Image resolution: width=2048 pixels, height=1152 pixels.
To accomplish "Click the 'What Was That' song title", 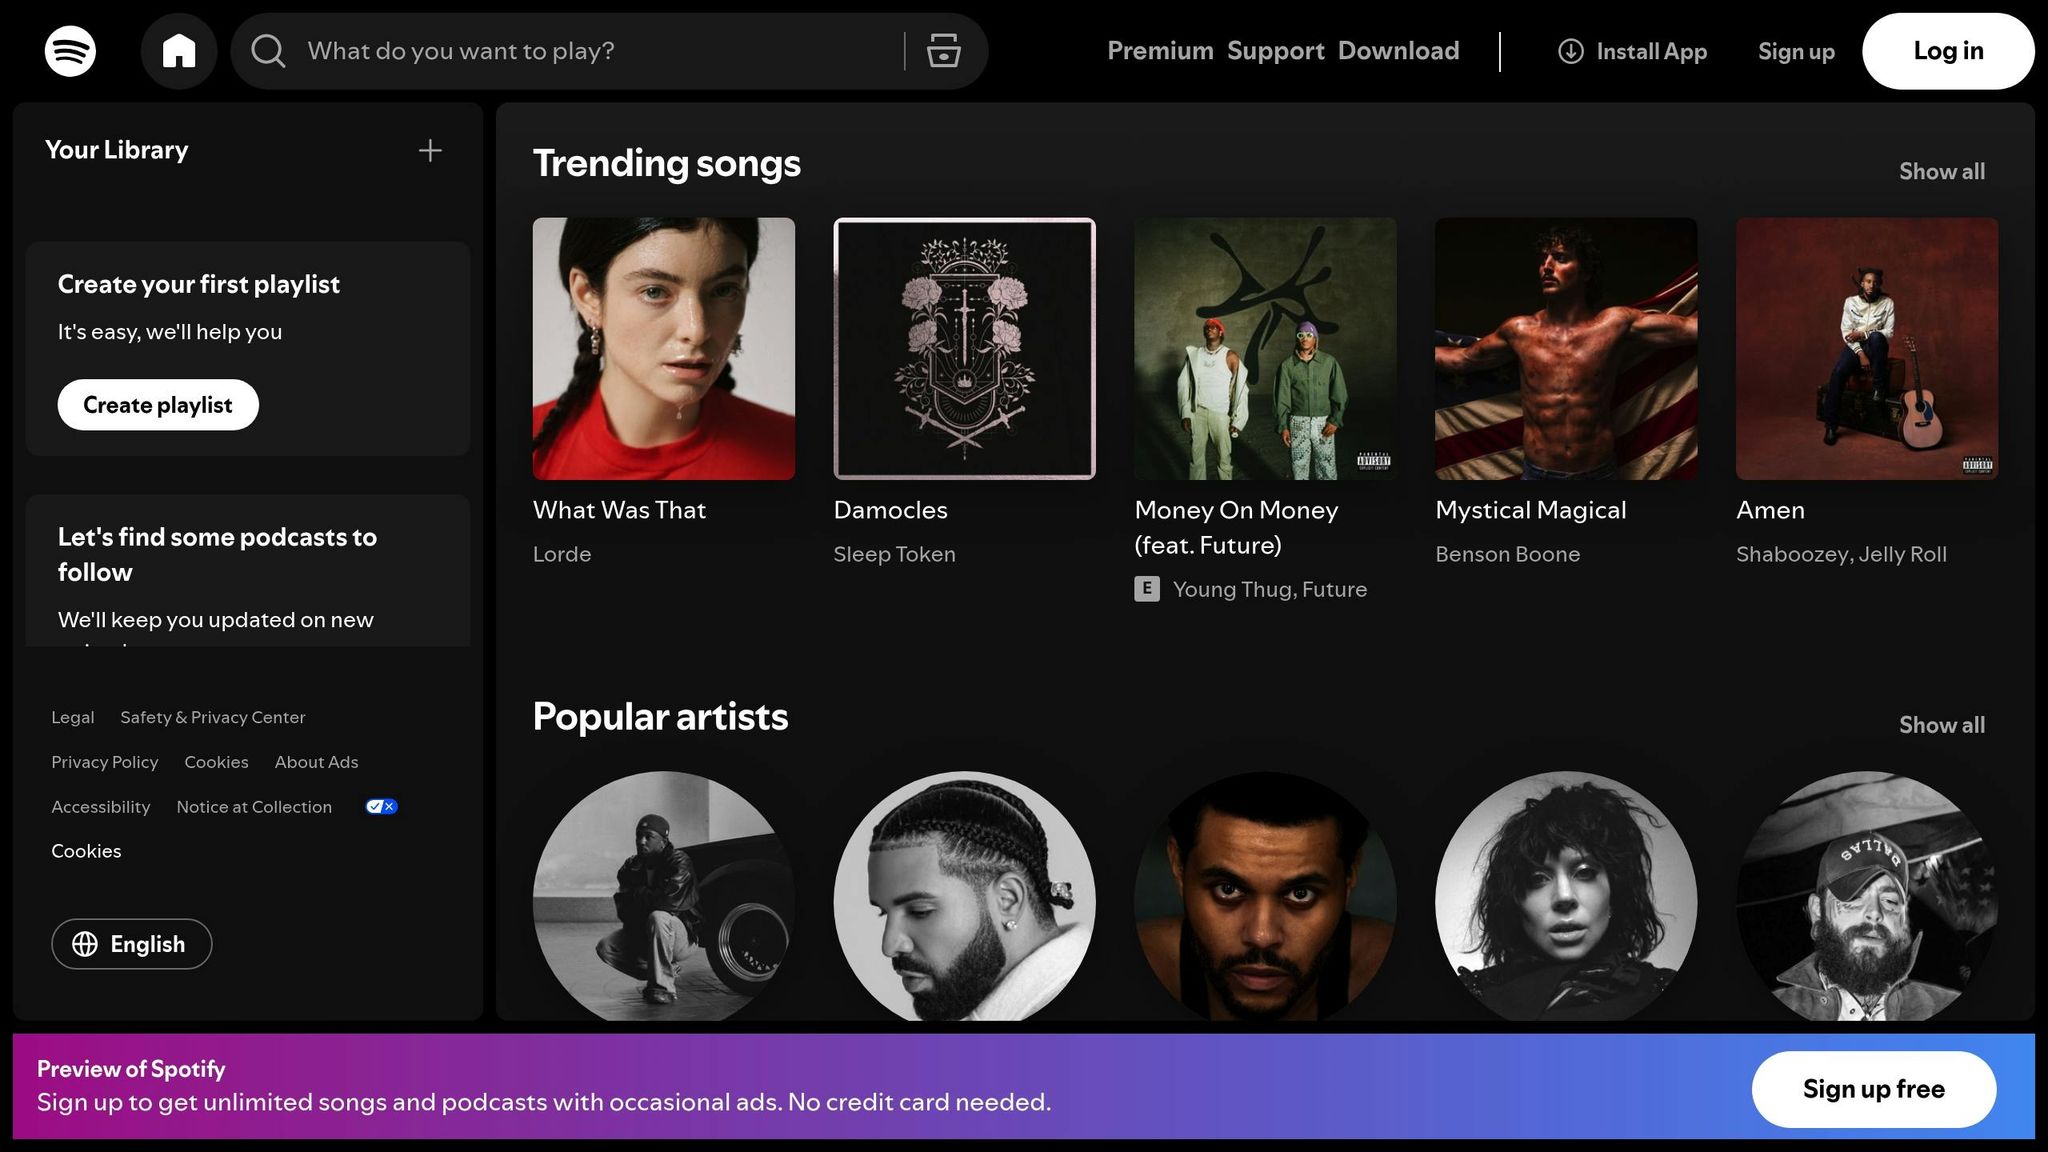I will click(619, 510).
